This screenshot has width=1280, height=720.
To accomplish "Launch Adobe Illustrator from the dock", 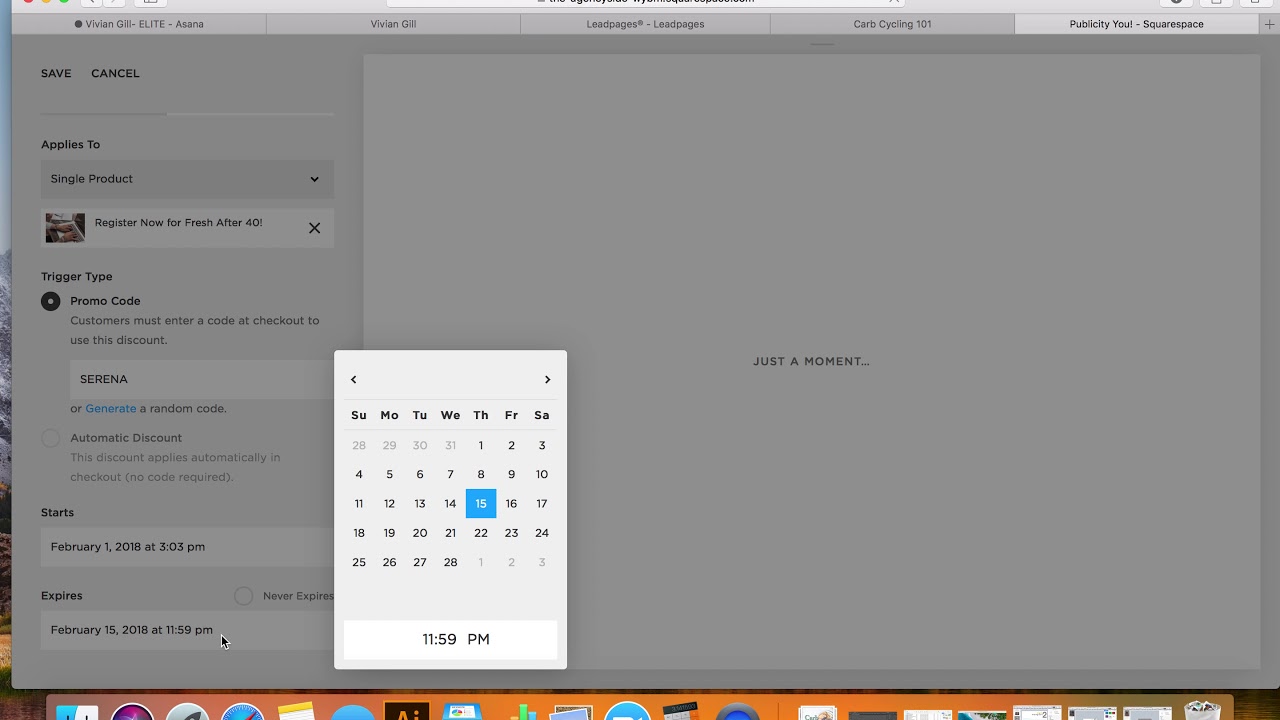I will pos(407,712).
